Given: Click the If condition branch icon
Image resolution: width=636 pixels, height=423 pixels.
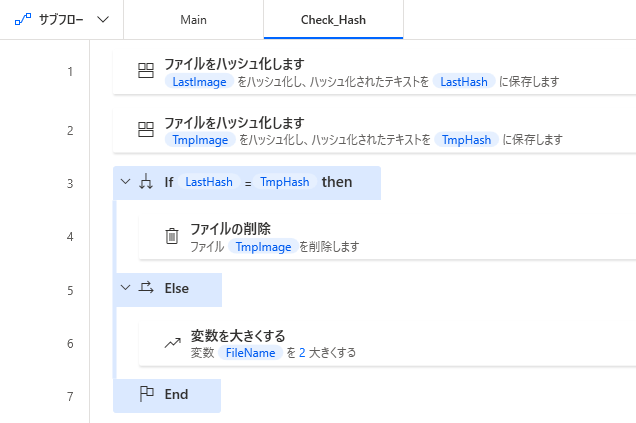Looking at the screenshot, I should 145,182.
